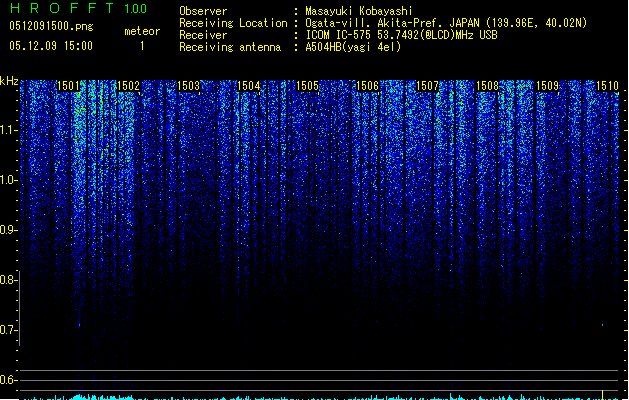Click the HROFFT 1.0.0 title text
The height and width of the screenshot is (400, 629).
click(78, 8)
